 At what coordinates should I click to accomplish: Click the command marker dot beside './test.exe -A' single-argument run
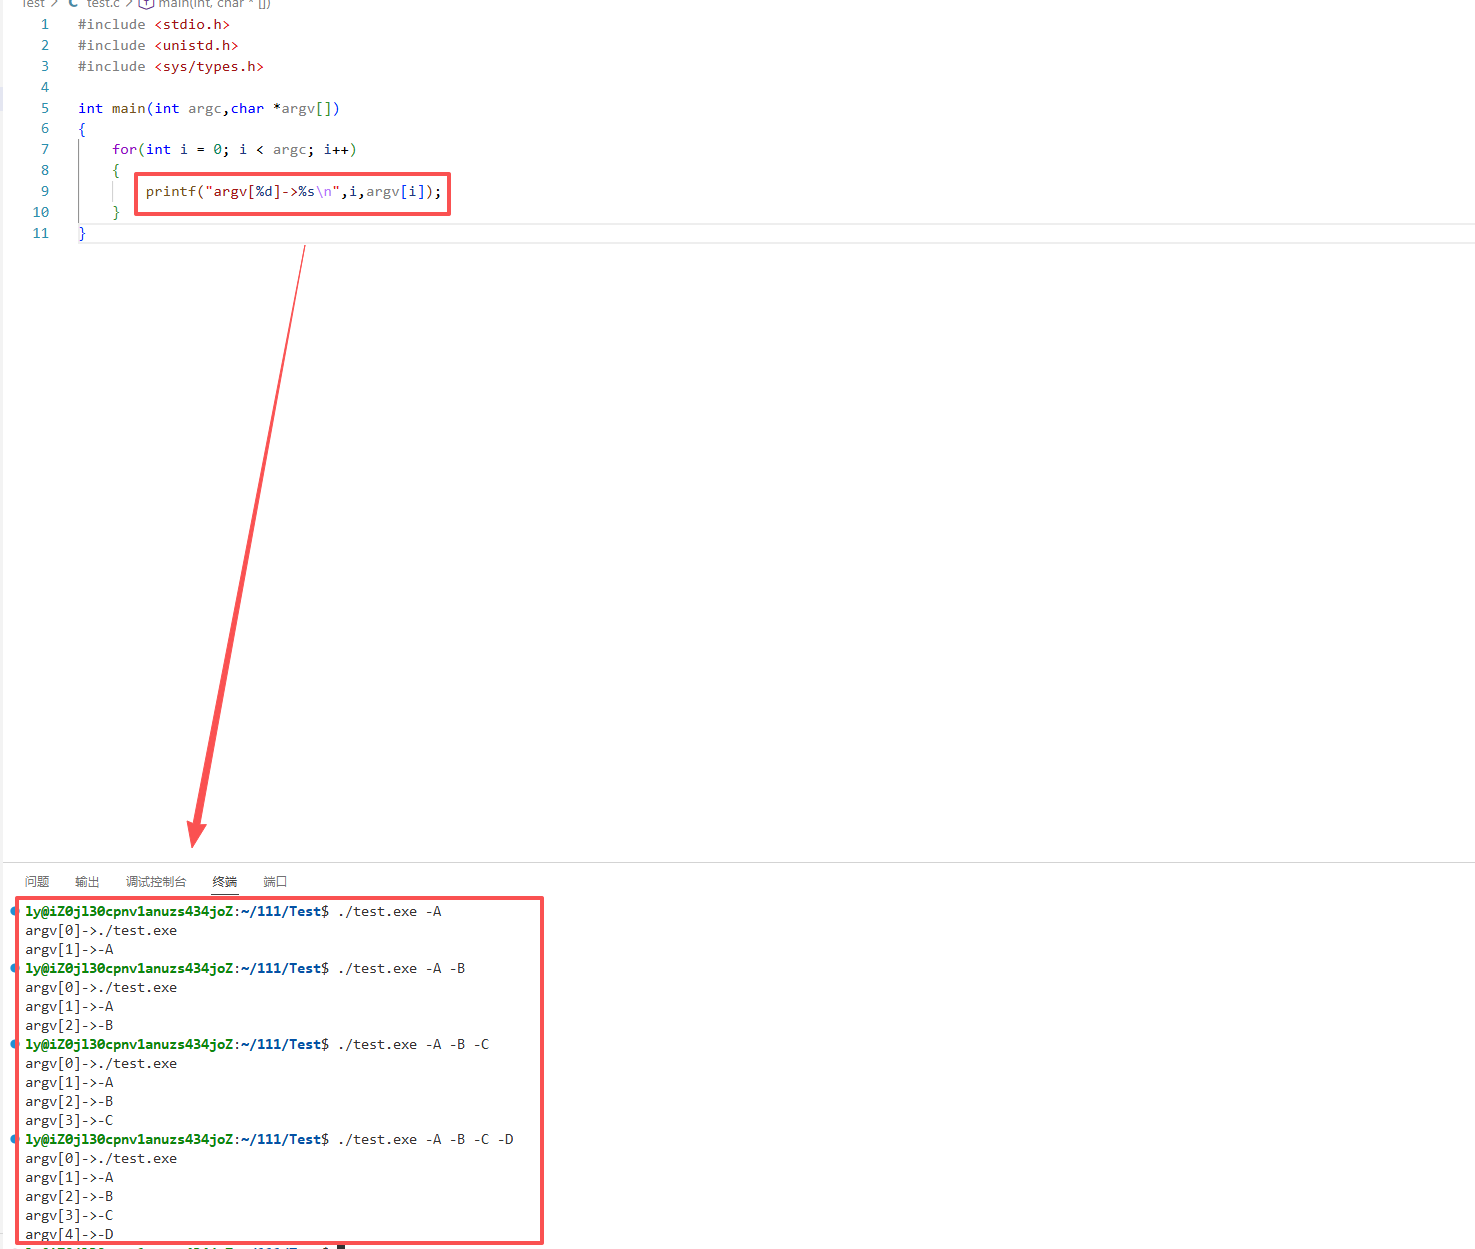point(14,911)
